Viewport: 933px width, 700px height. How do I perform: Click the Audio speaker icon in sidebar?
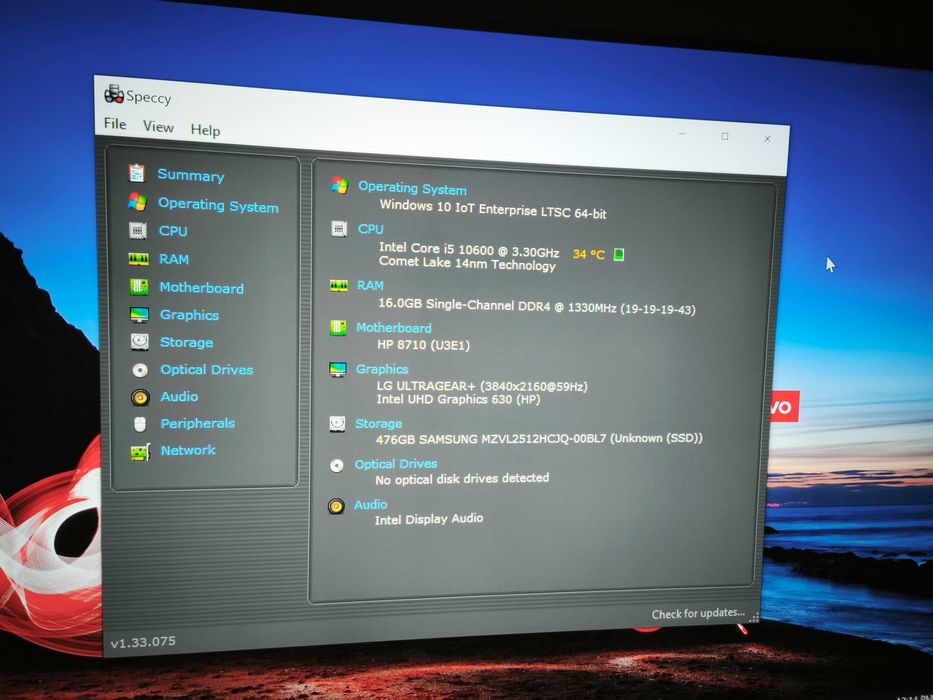point(140,397)
